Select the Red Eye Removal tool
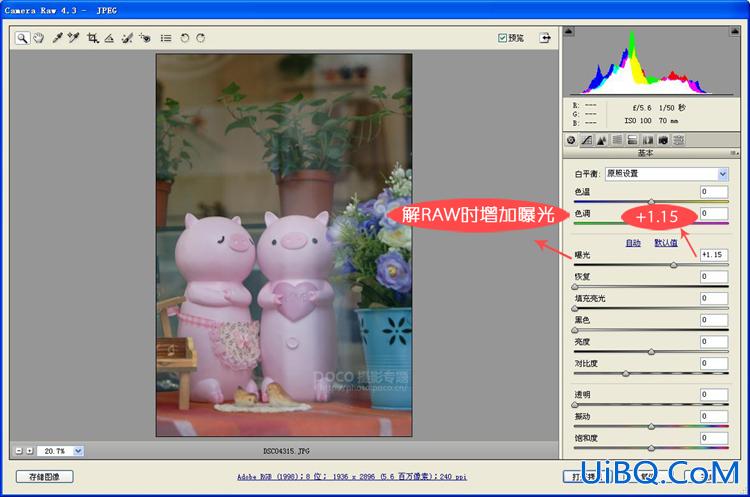 (x=145, y=38)
